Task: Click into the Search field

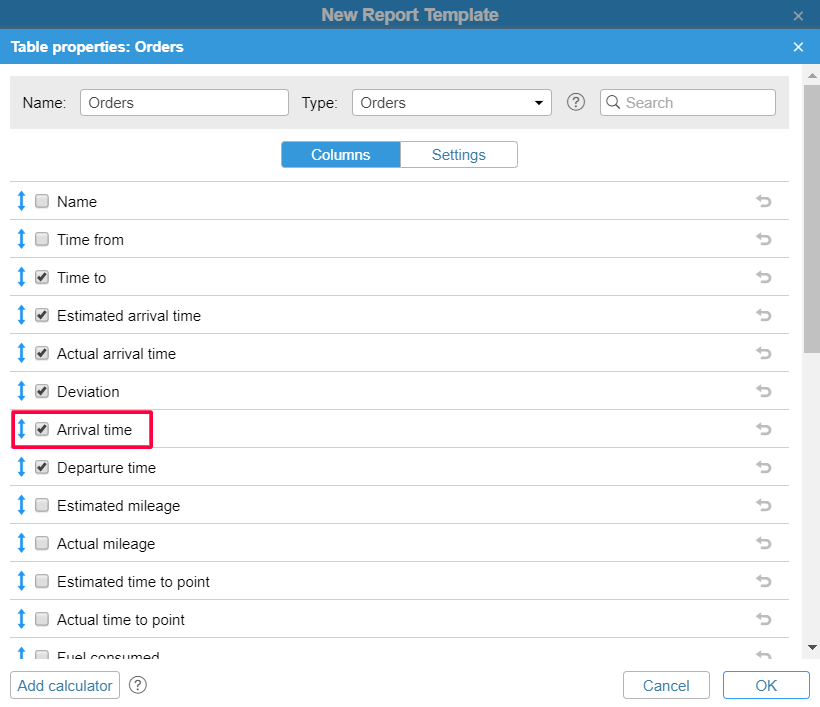Action: (x=697, y=102)
